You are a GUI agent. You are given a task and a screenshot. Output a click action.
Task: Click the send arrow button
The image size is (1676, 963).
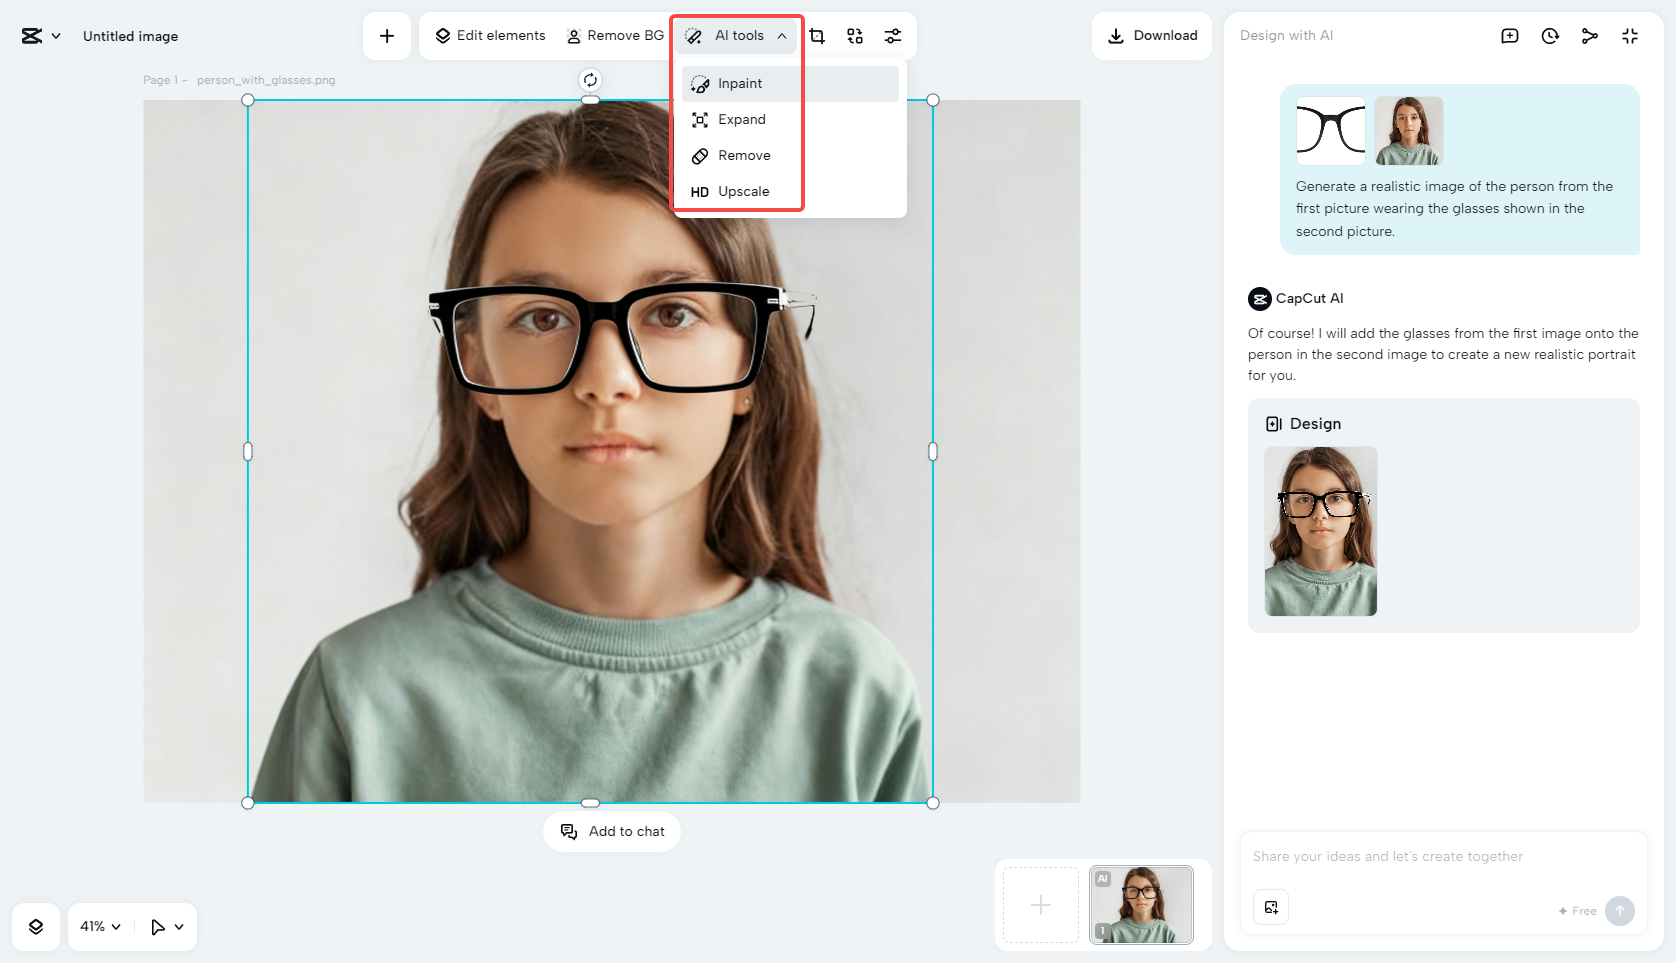click(x=1620, y=911)
